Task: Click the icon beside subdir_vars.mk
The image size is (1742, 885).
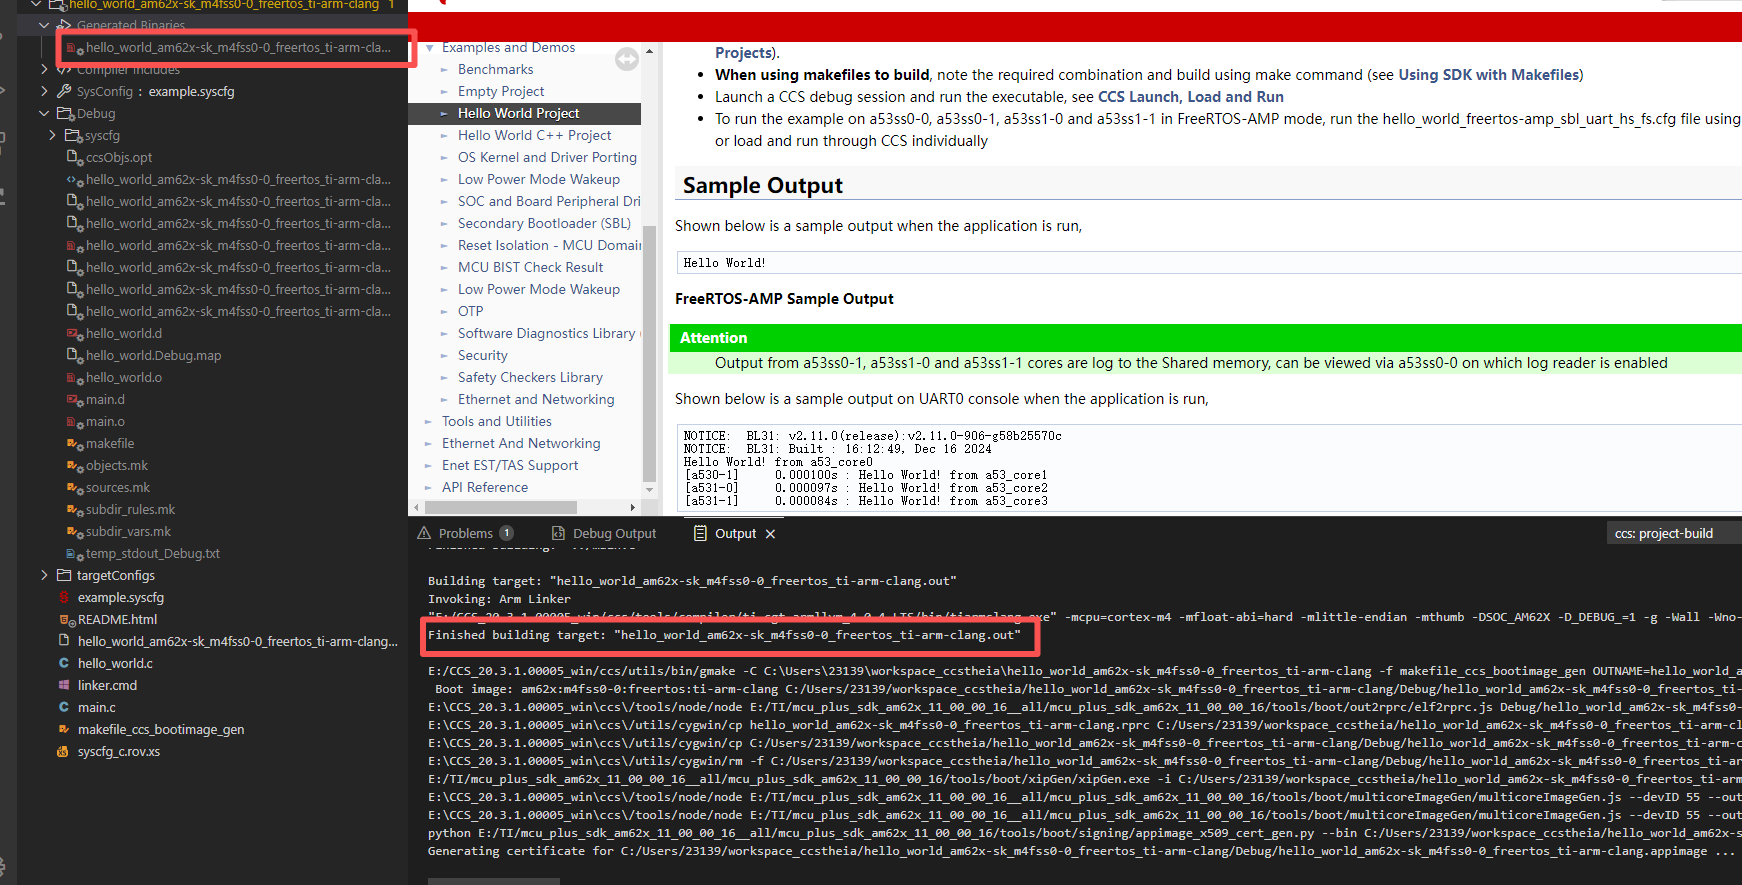Action: pyautogui.click(x=74, y=531)
